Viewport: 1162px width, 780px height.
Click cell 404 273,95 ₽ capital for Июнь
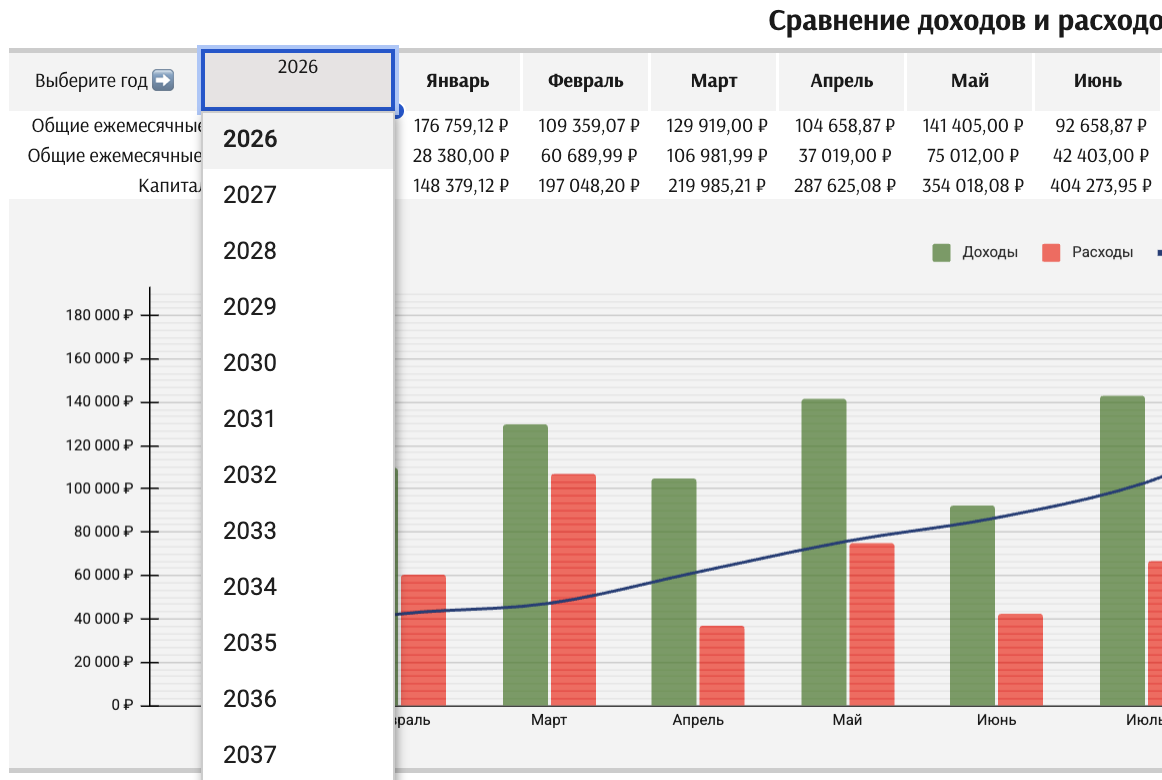[1100, 186]
